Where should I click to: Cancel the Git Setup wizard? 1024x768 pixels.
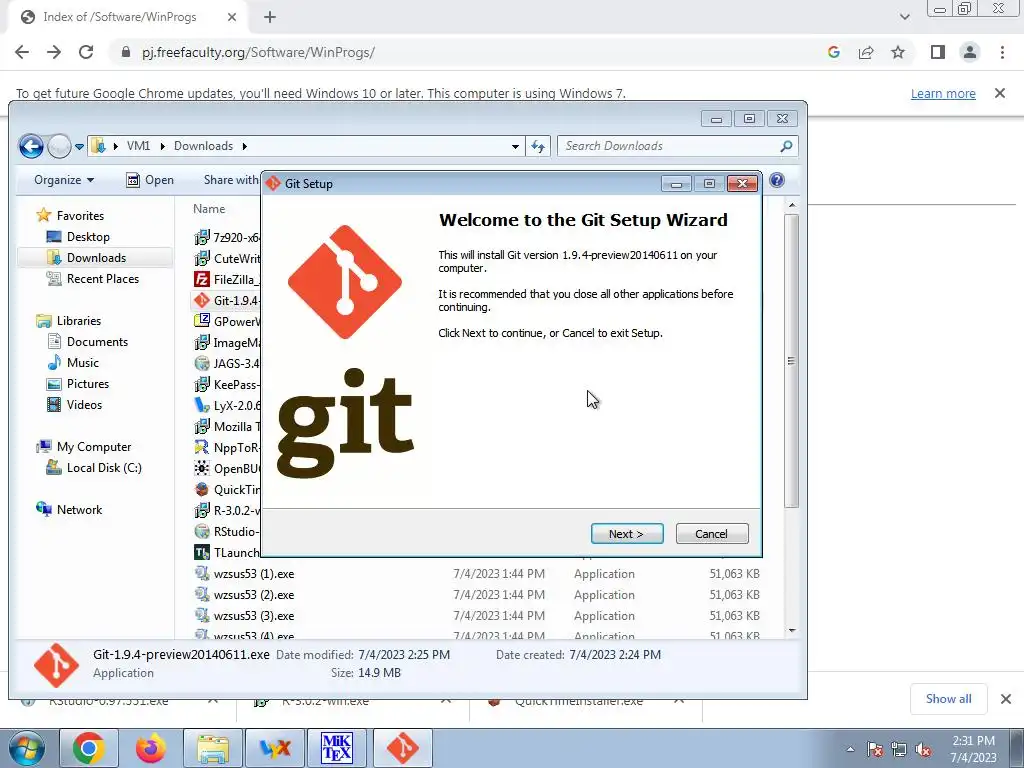[x=712, y=534]
